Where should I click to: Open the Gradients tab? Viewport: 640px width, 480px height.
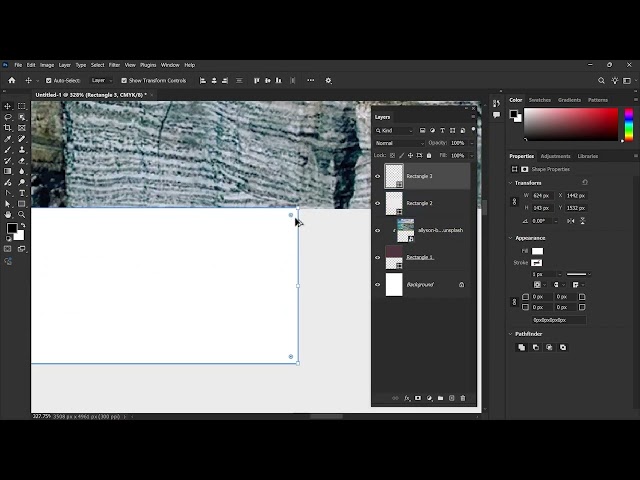(569, 100)
